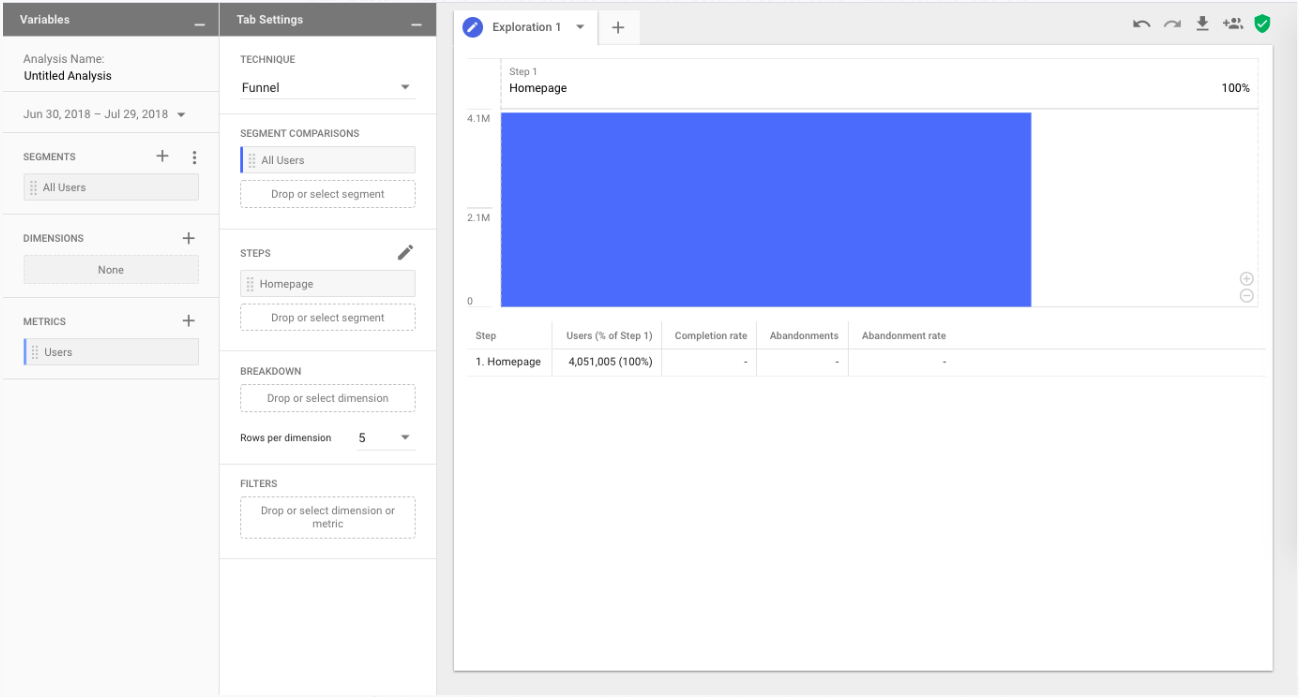Click the Users metric drag handle

(35, 352)
